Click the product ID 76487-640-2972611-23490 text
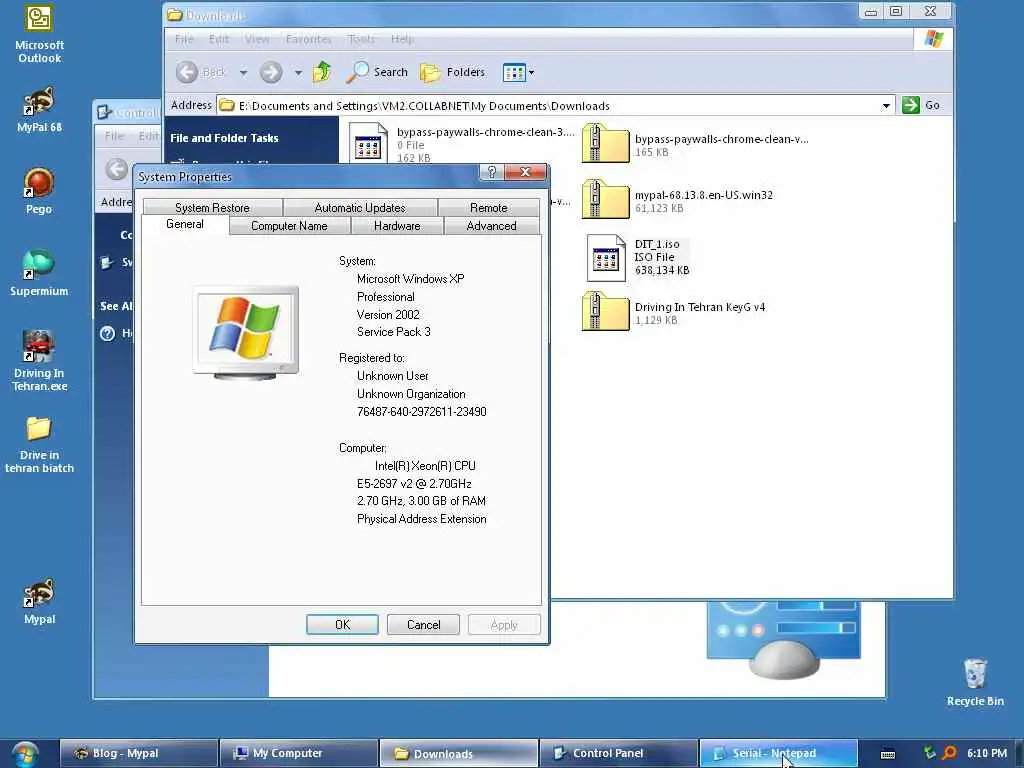The height and width of the screenshot is (768, 1024). pyautogui.click(x=422, y=411)
